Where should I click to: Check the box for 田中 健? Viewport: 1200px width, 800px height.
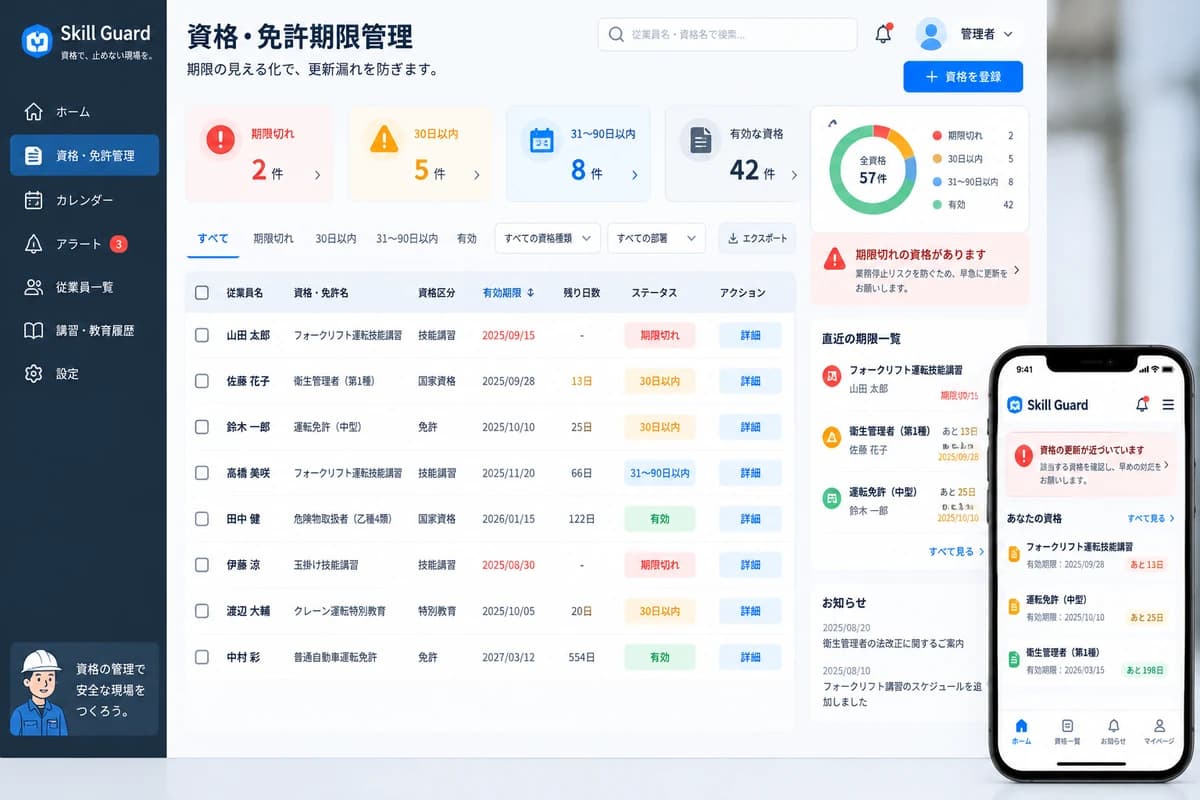click(x=202, y=519)
